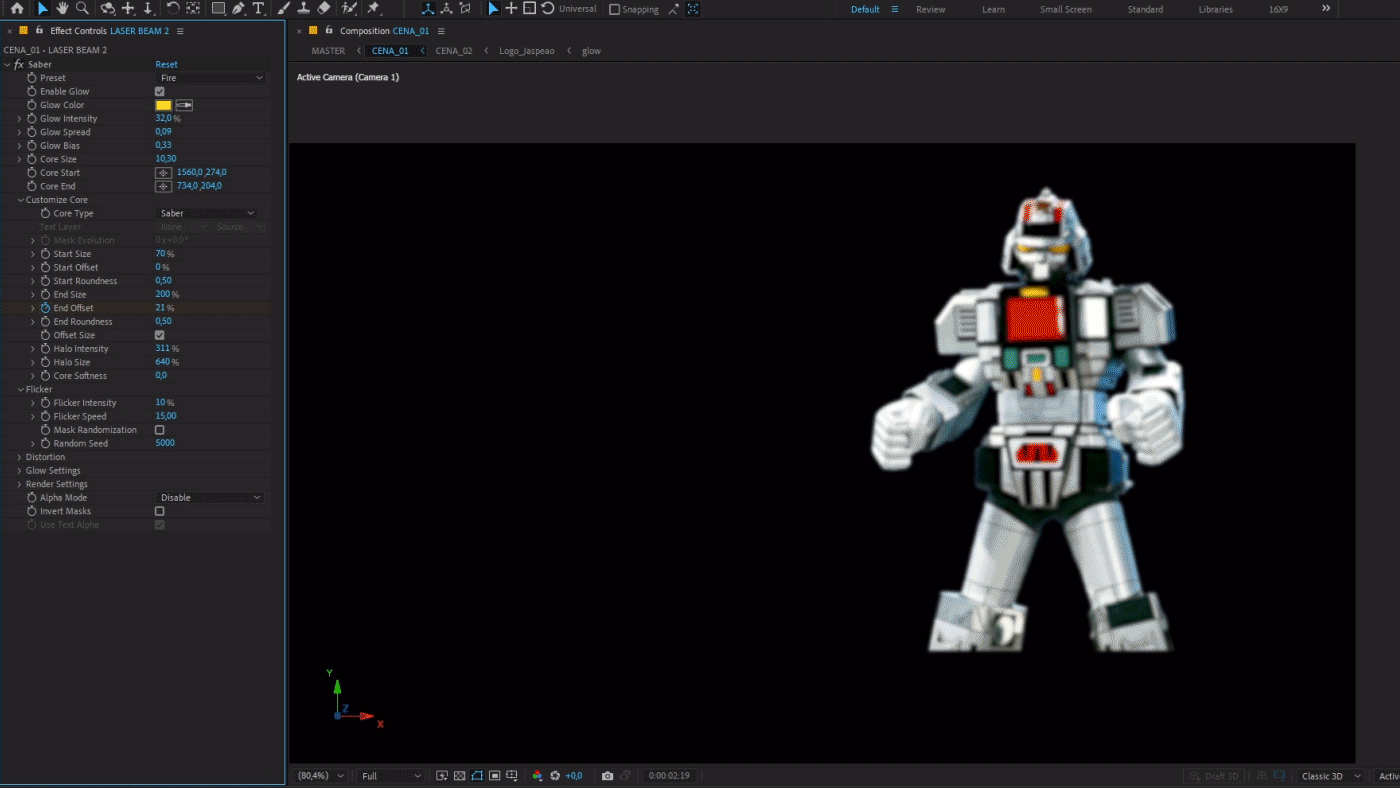Screen dimensions: 1400x788
Task: Expand the Distortion section
Action: 19,457
